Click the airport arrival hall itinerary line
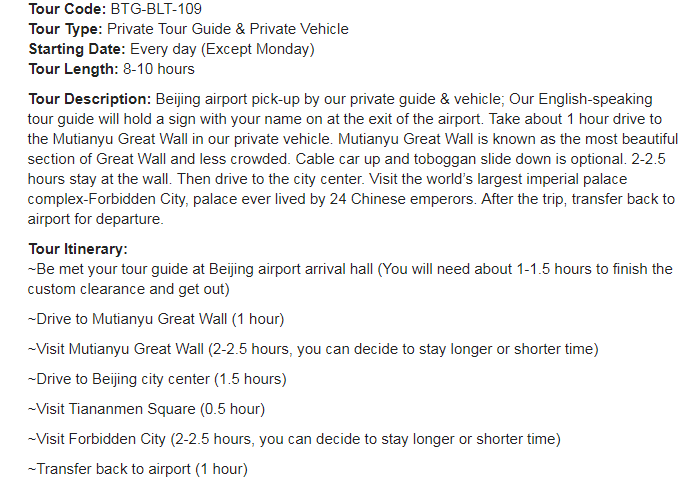 point(350,269)
